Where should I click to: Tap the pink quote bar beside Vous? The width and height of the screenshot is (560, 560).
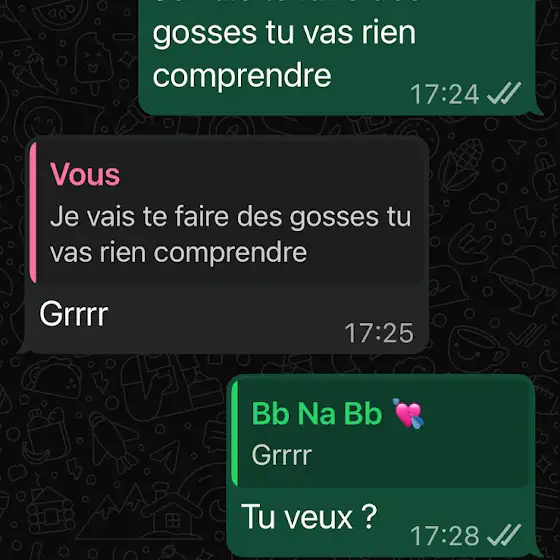pyautogui.click(x=33, y=212)
